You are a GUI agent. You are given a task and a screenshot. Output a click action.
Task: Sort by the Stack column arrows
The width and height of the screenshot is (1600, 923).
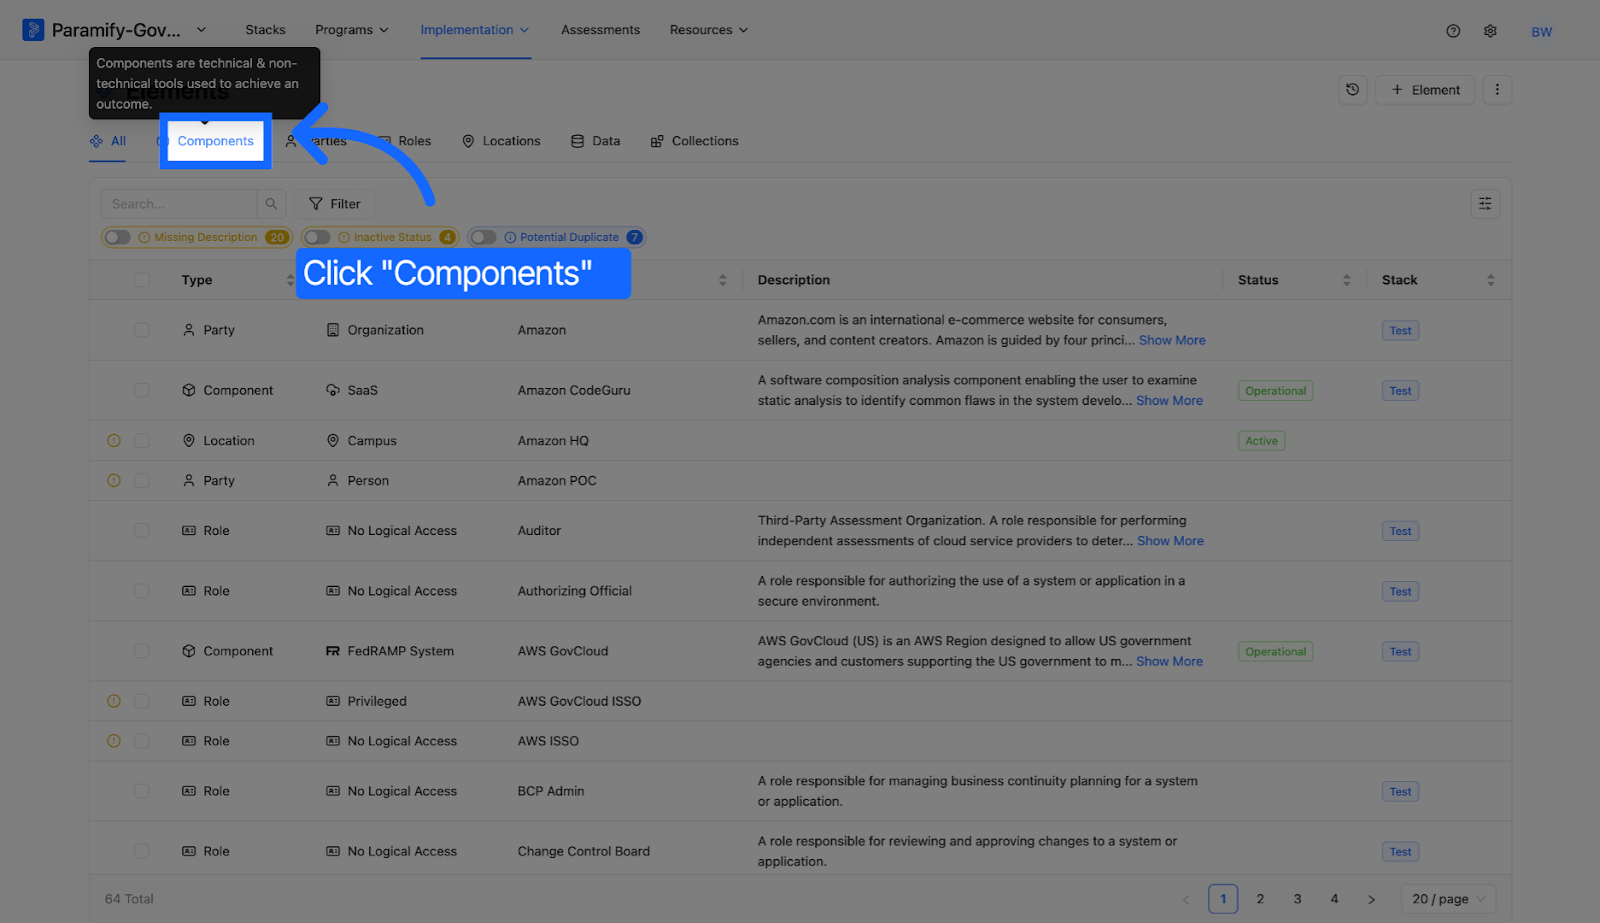(1490, 280)
